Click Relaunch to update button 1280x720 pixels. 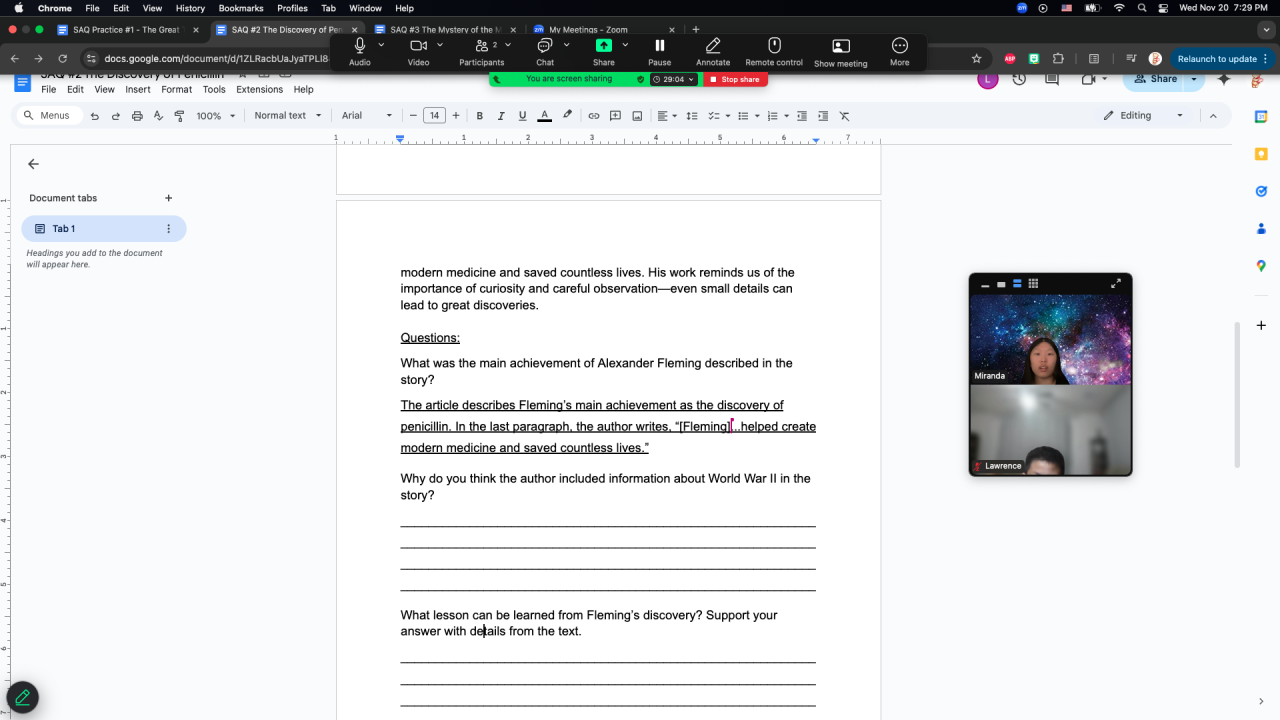(1216, 59)
